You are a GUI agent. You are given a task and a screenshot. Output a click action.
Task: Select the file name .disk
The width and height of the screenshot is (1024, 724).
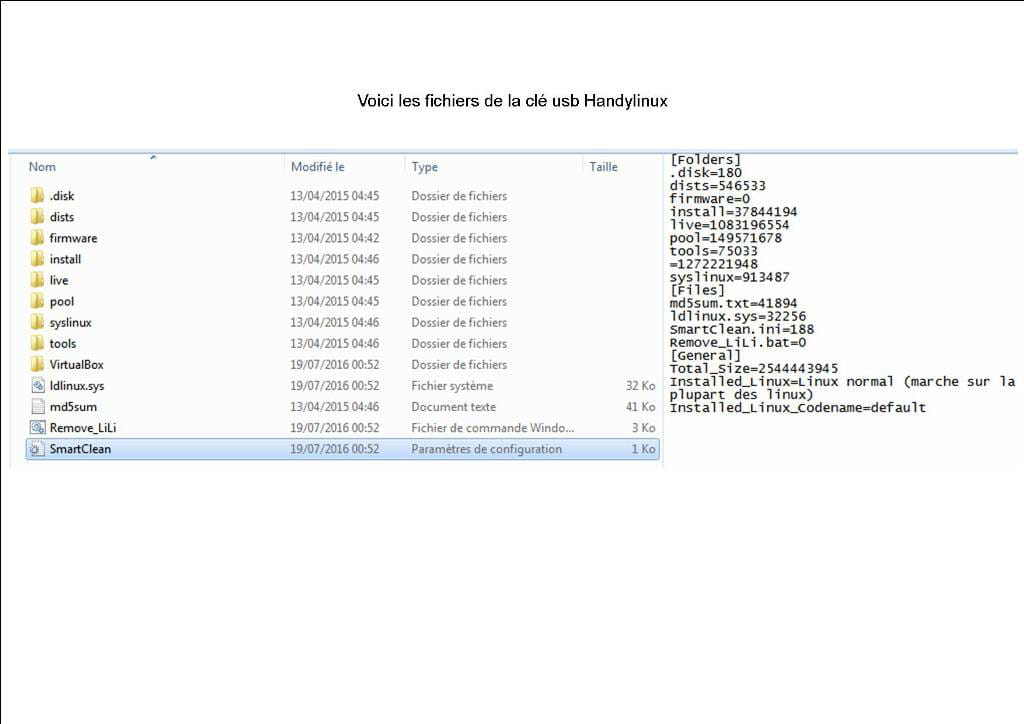point(62,195)
